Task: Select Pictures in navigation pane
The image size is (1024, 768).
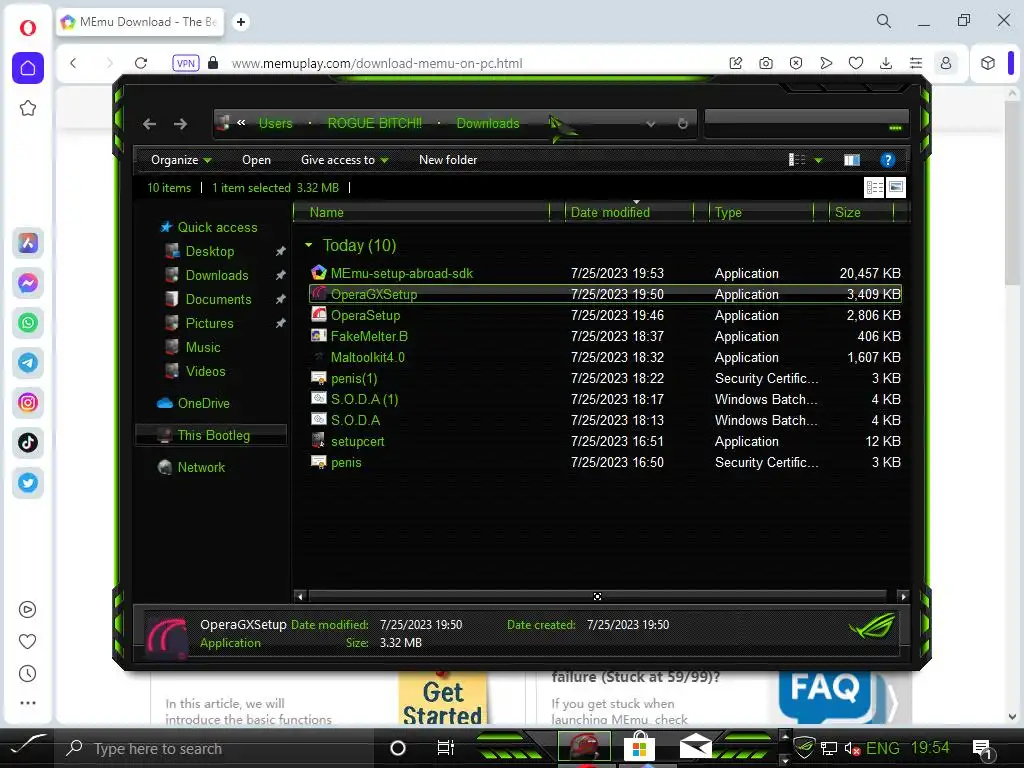Action: pos(209,323)
